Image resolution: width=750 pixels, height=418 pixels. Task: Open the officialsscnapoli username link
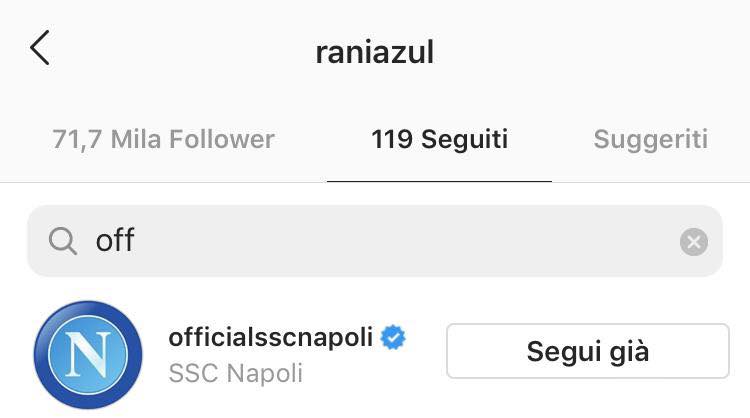pos(271,337)
